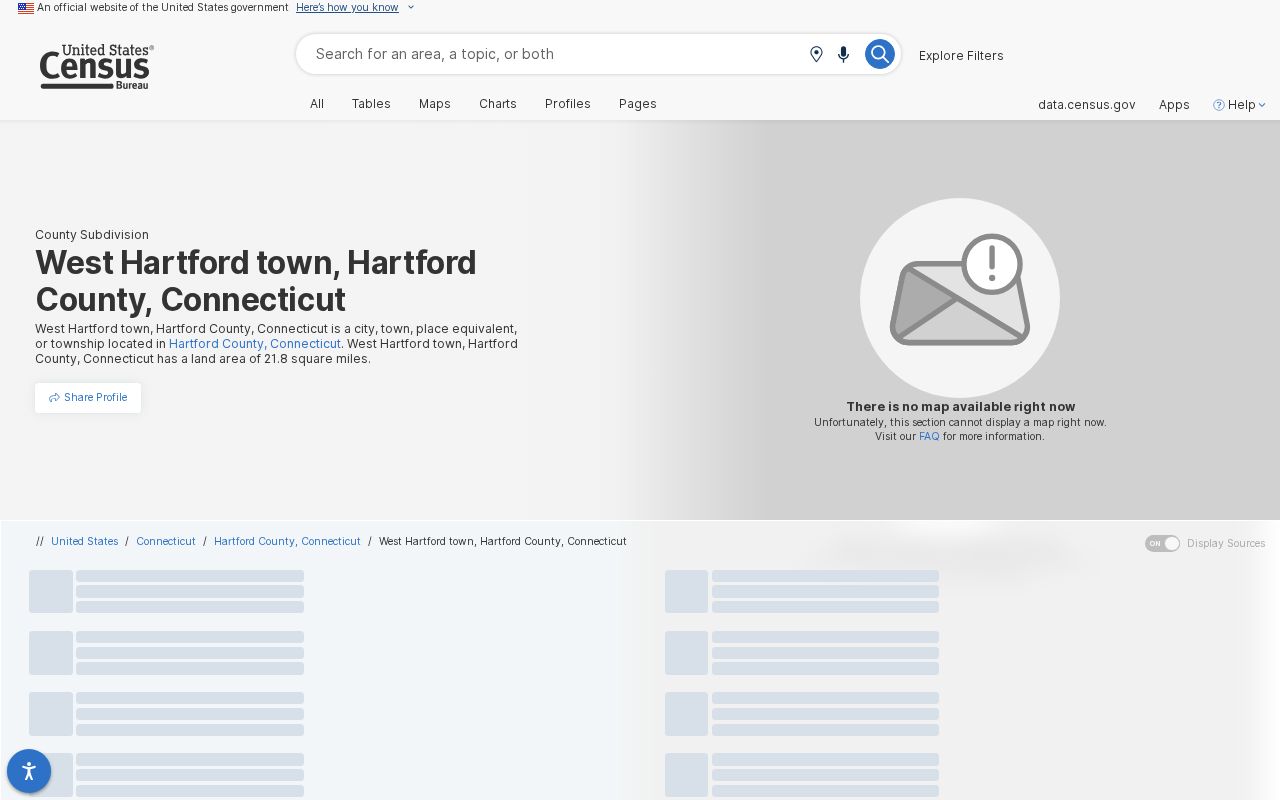
Task: Switch to the Pages tab
Action: coord(638,104)
